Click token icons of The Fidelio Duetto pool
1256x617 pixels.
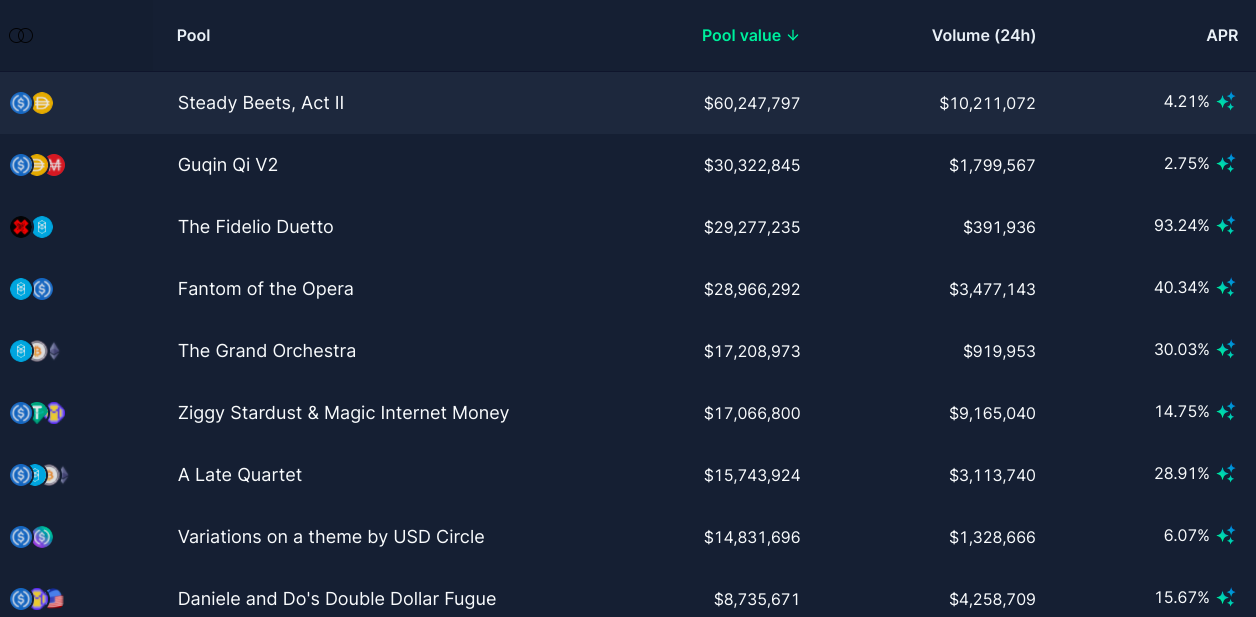[31, 227]
